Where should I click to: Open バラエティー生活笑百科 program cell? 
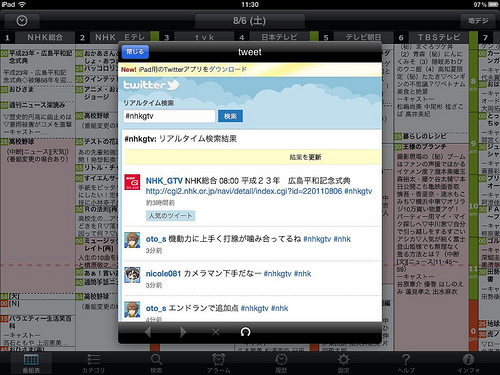click(37, 331)
